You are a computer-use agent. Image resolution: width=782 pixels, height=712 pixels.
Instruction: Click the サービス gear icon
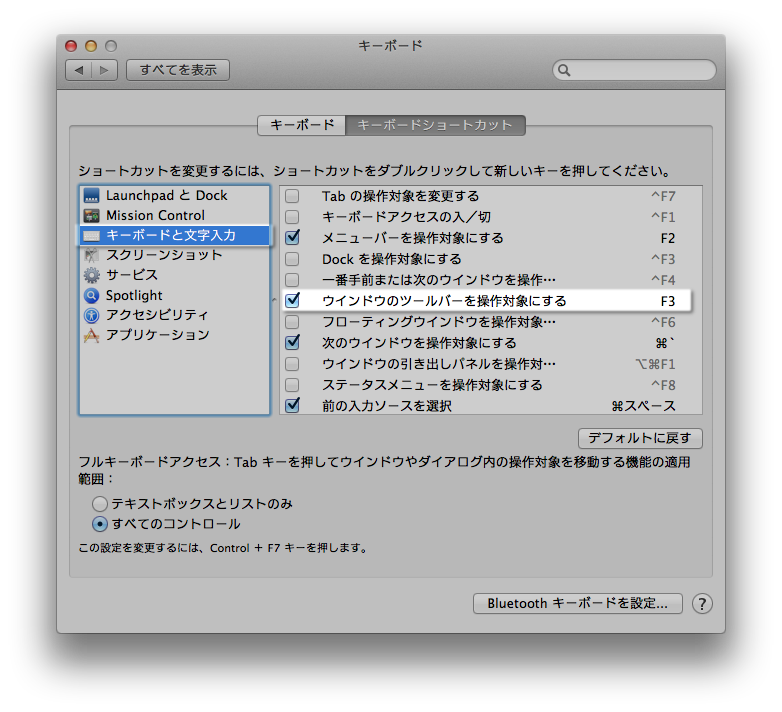click(x=91, y=275)
